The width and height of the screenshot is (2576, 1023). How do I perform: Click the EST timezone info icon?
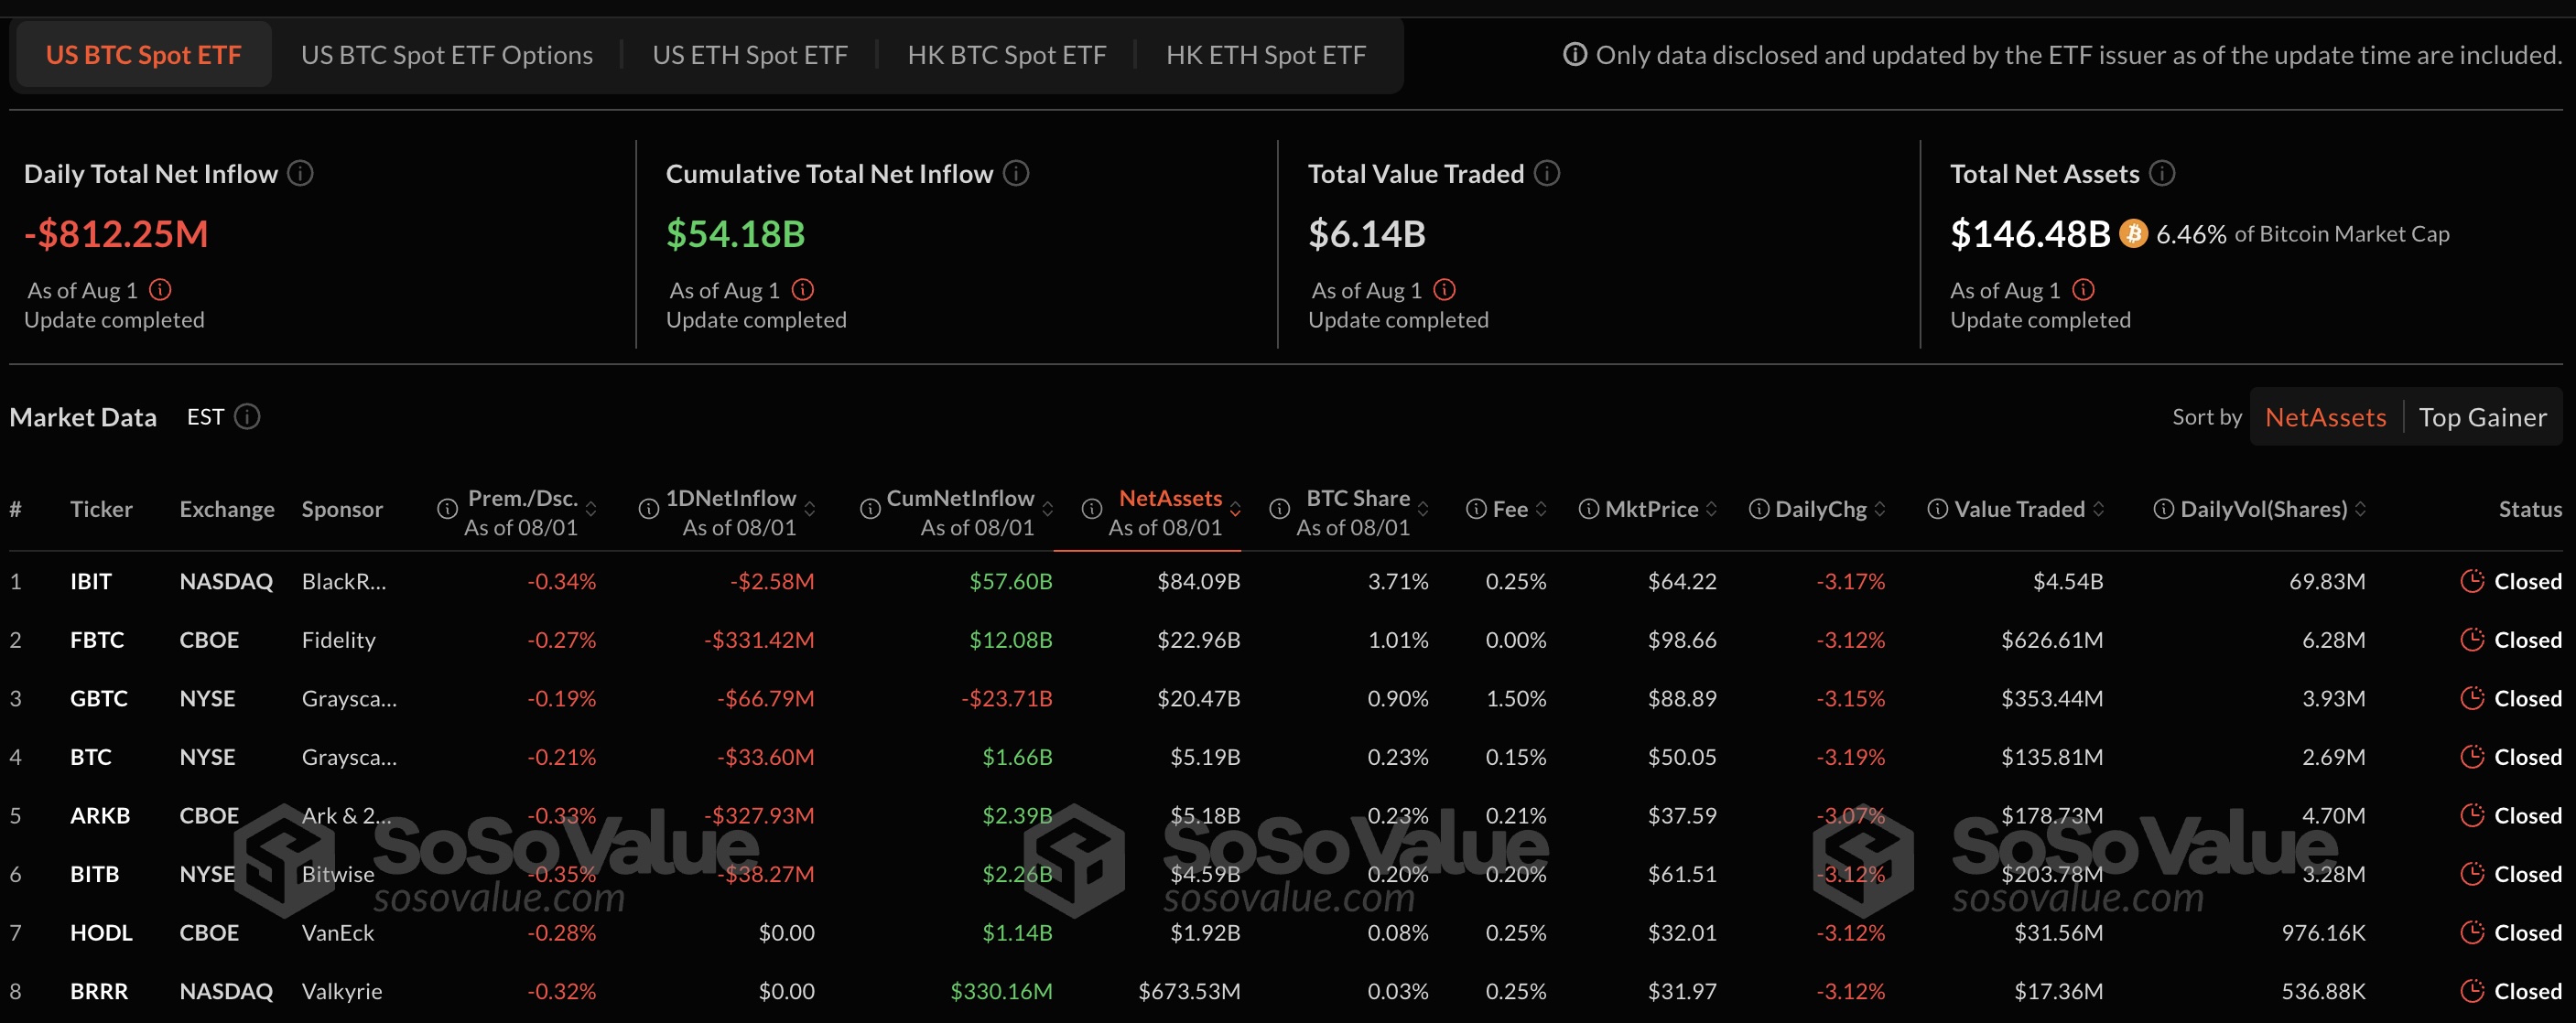coord(247,417)
